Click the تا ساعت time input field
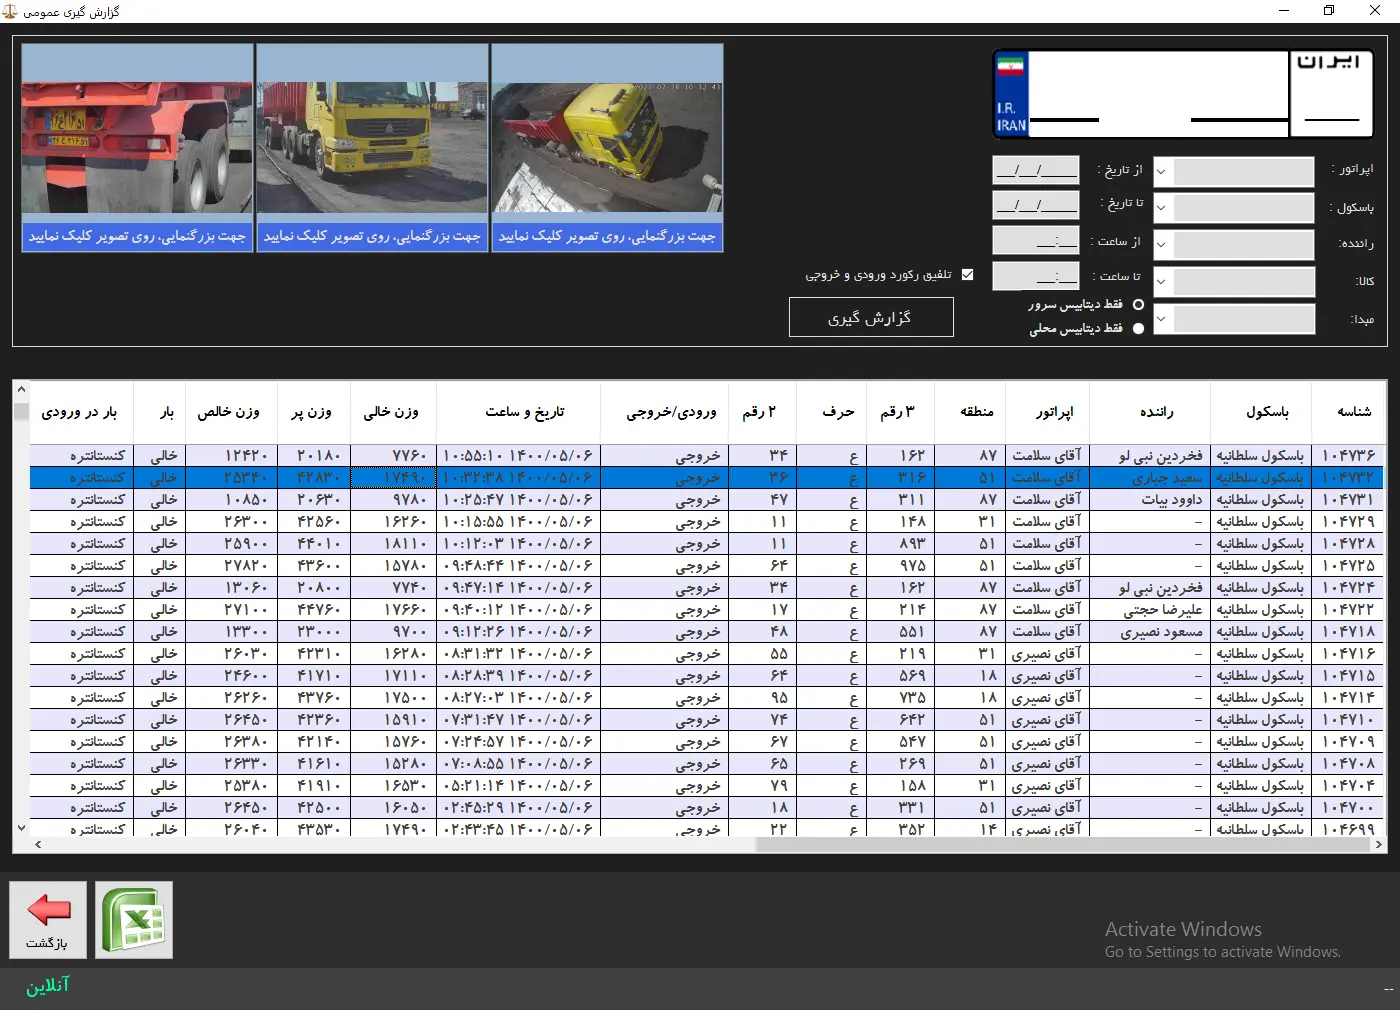The height and width of the screenshot is (1010, 1400). point(1035,277)
